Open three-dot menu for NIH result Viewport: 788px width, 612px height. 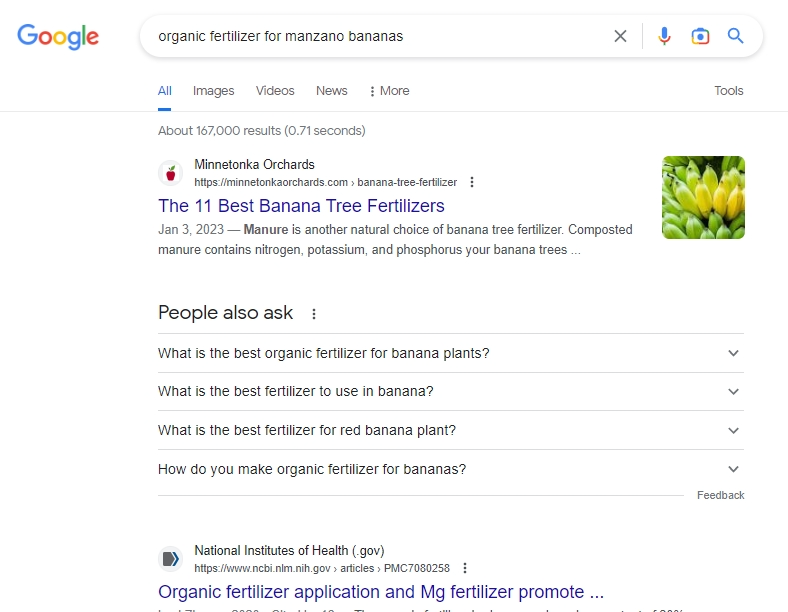click(465, 568)
